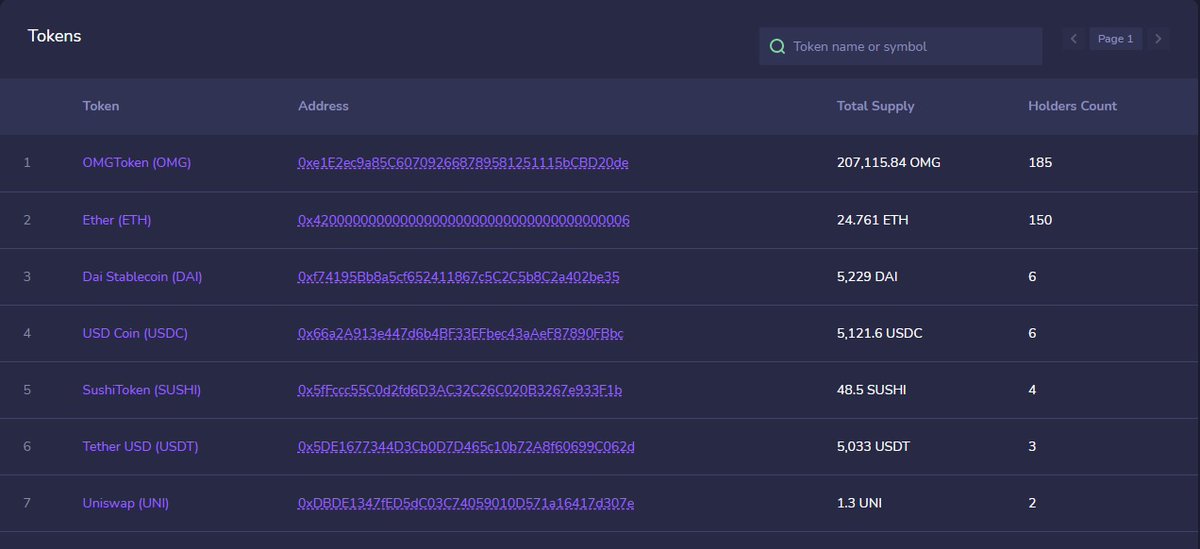Open Tether USD (USDT) token link
Viewport: 1200px width, 549px height.
click(x=140, y=447)
